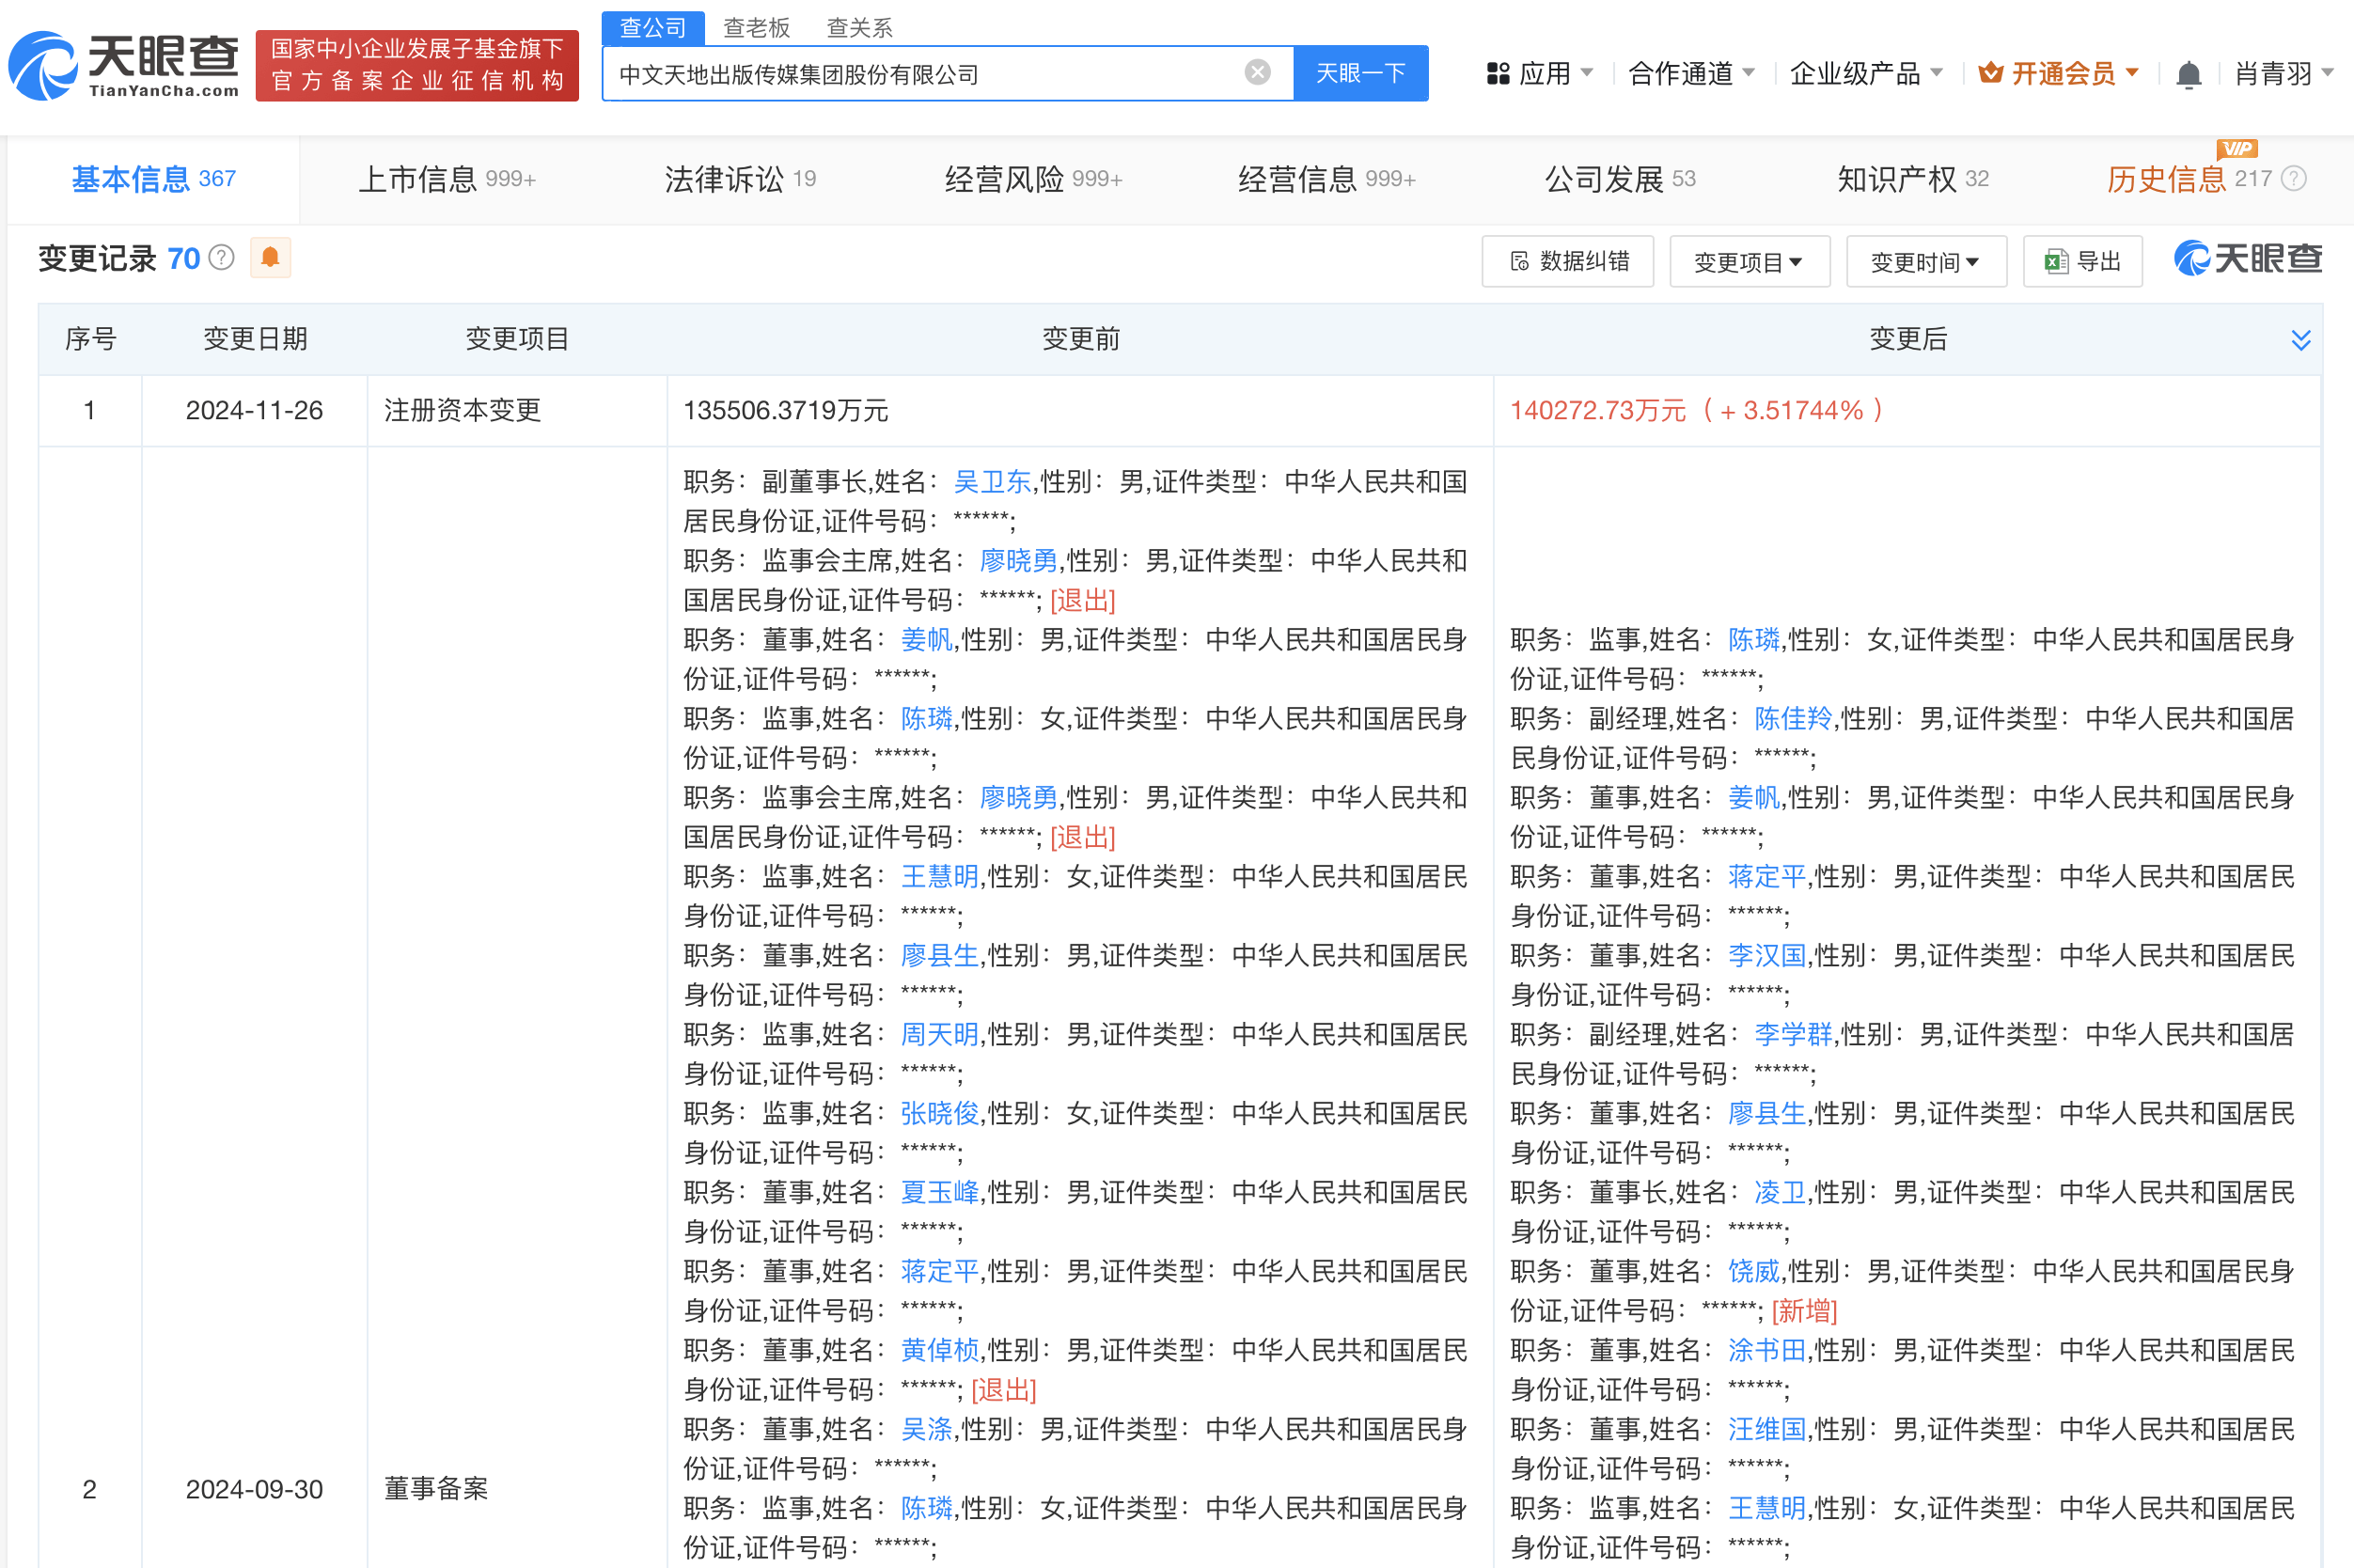The width and height of the screenshot is (2354, 1568).
Task: Click the orange change-record alert bell
Action: point(270,258)
